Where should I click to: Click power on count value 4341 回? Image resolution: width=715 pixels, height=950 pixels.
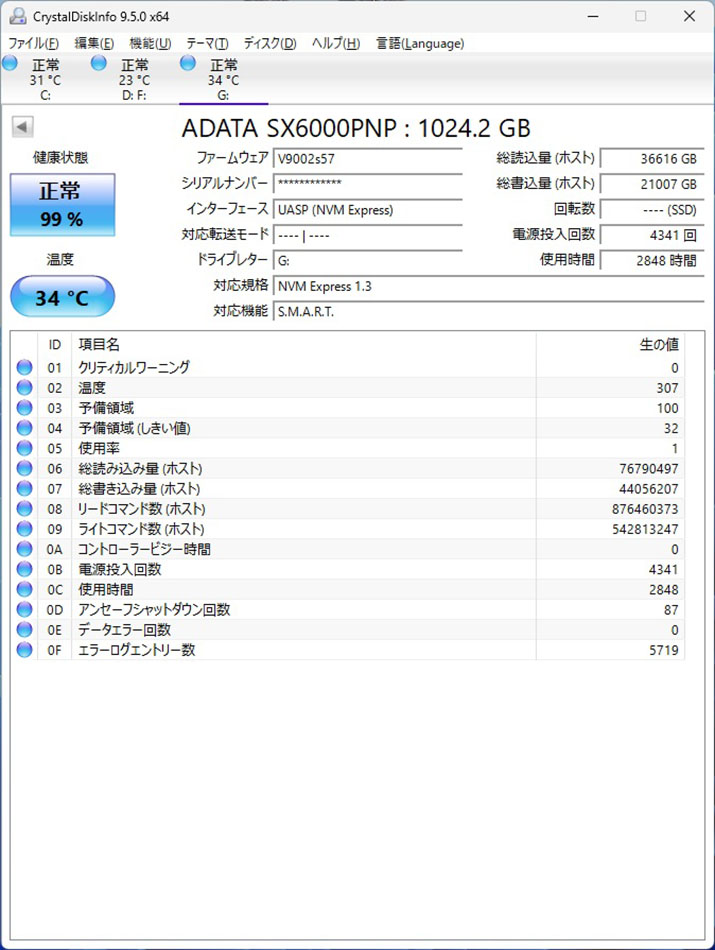click(653, 235)
